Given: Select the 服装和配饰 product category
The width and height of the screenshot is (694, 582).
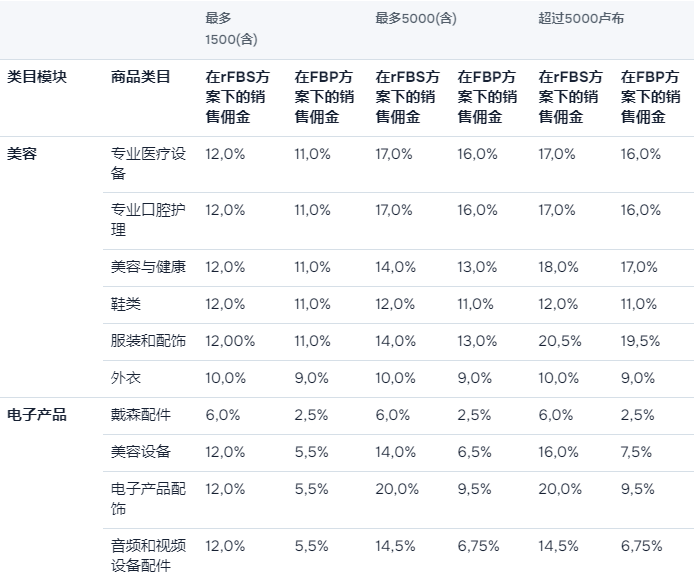Looking at the screenshot, I should 148,341.
